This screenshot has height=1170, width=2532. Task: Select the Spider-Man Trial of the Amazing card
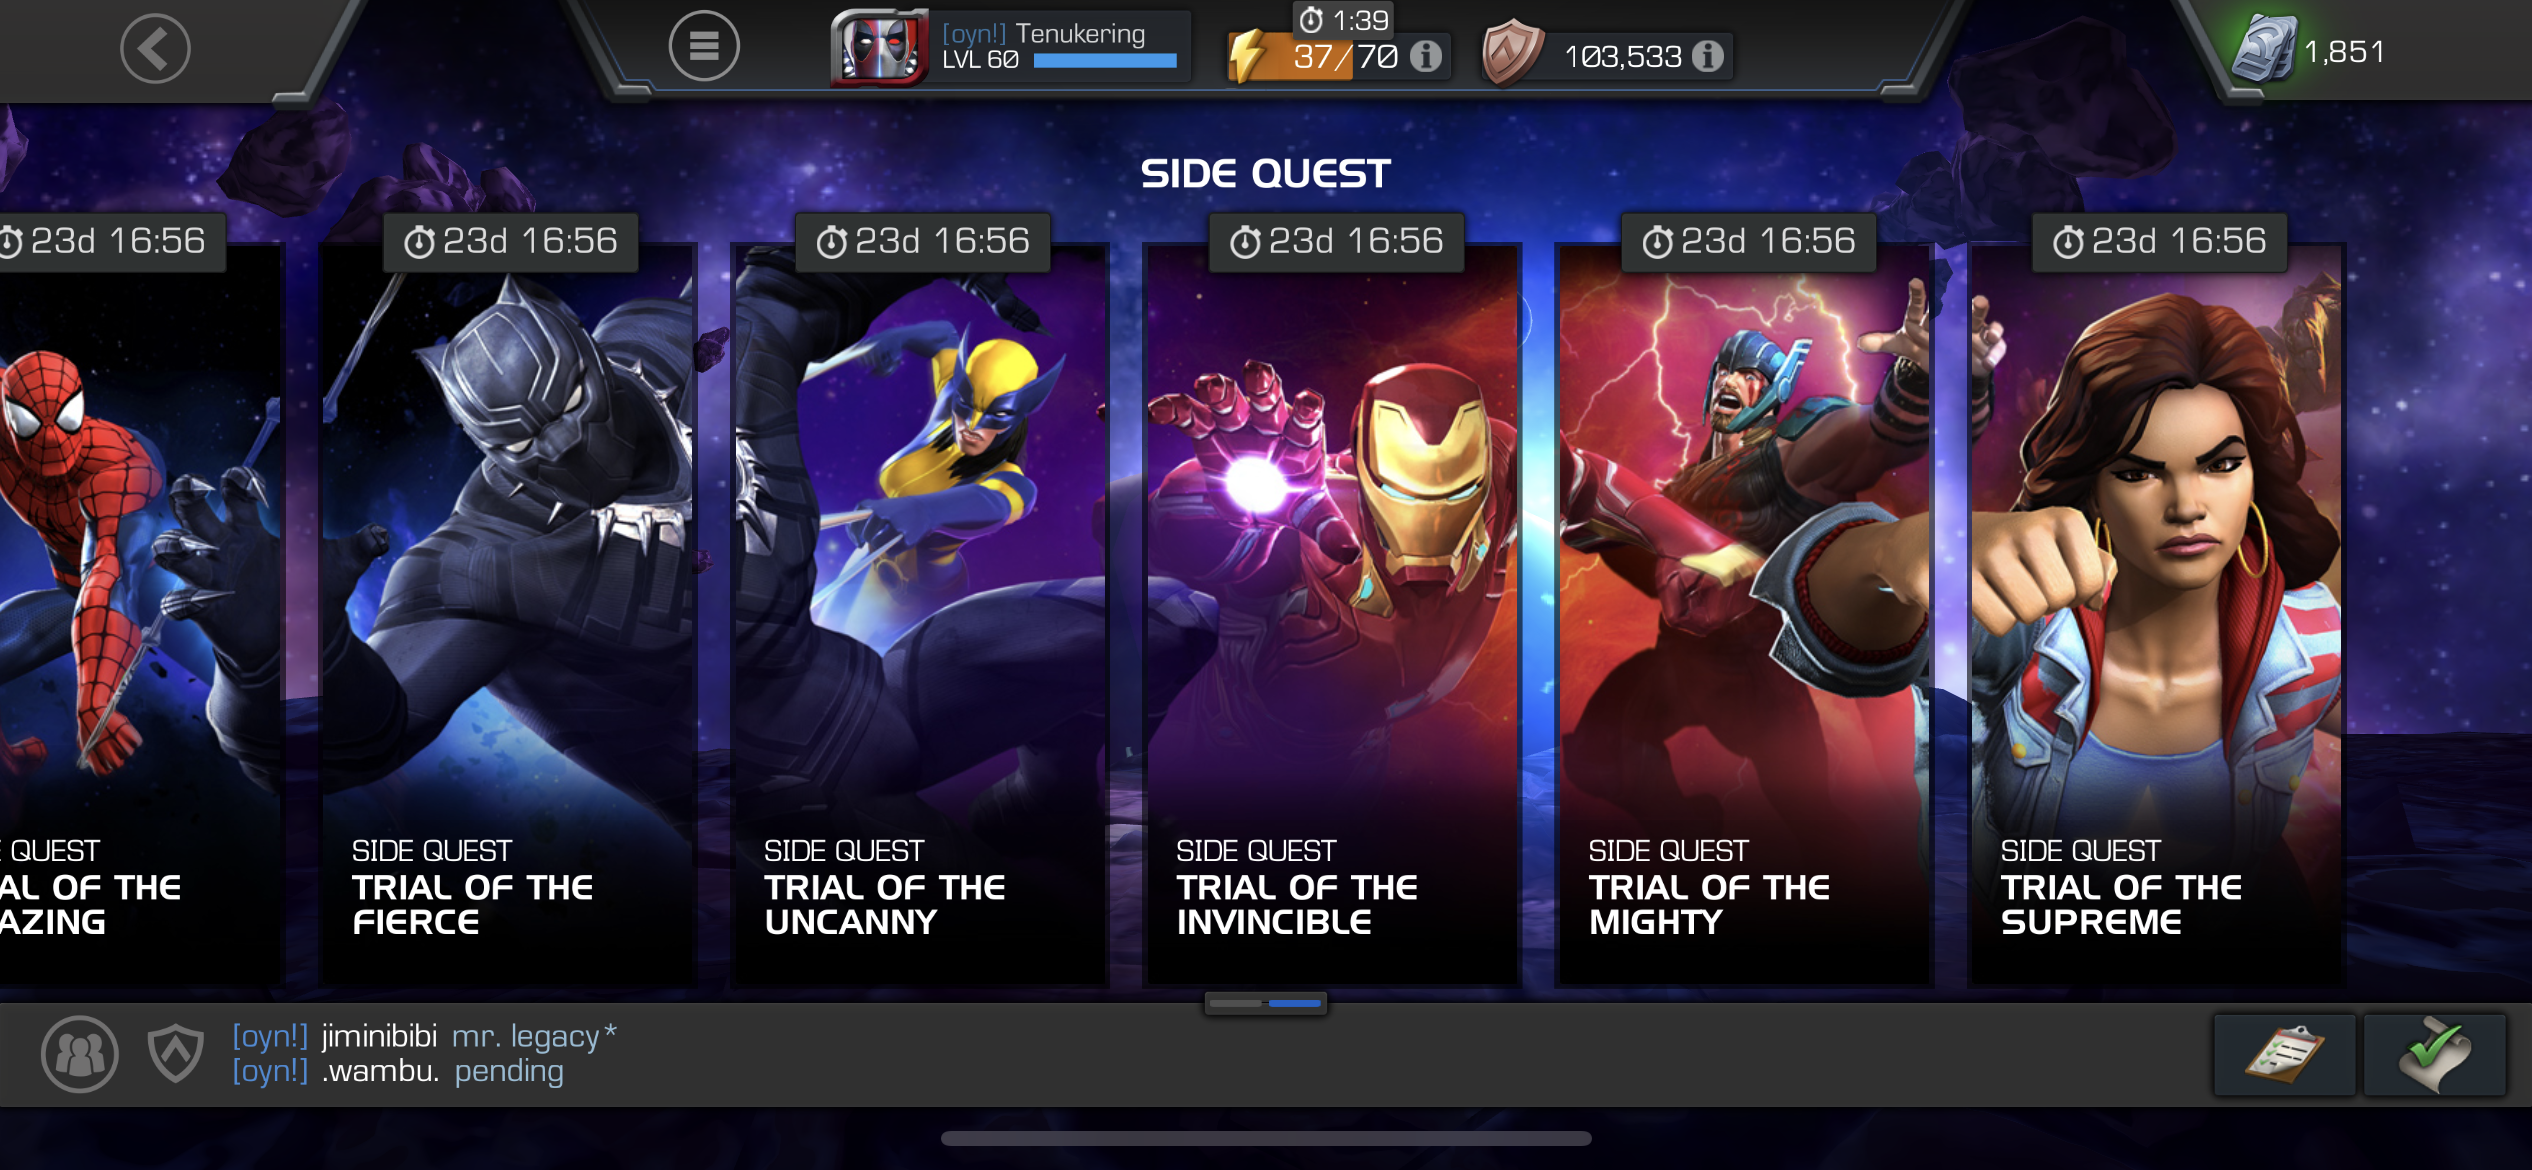pos(142,615)
